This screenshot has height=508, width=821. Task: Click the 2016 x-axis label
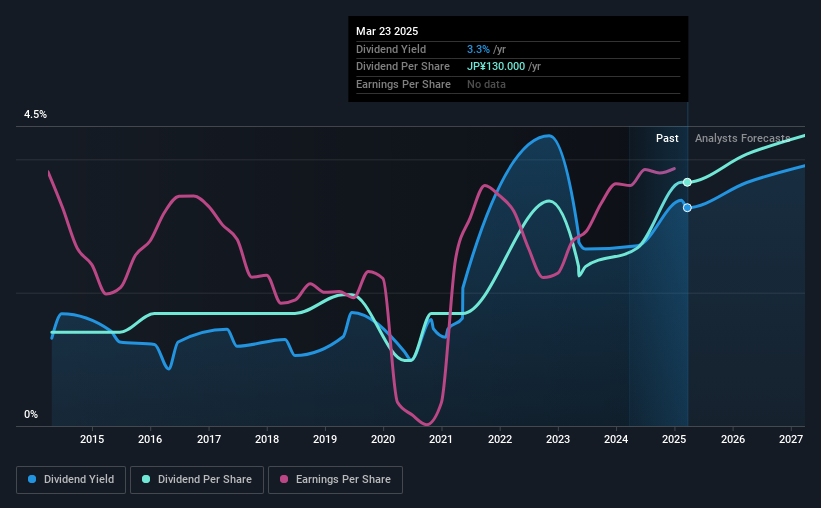[150, 439]
